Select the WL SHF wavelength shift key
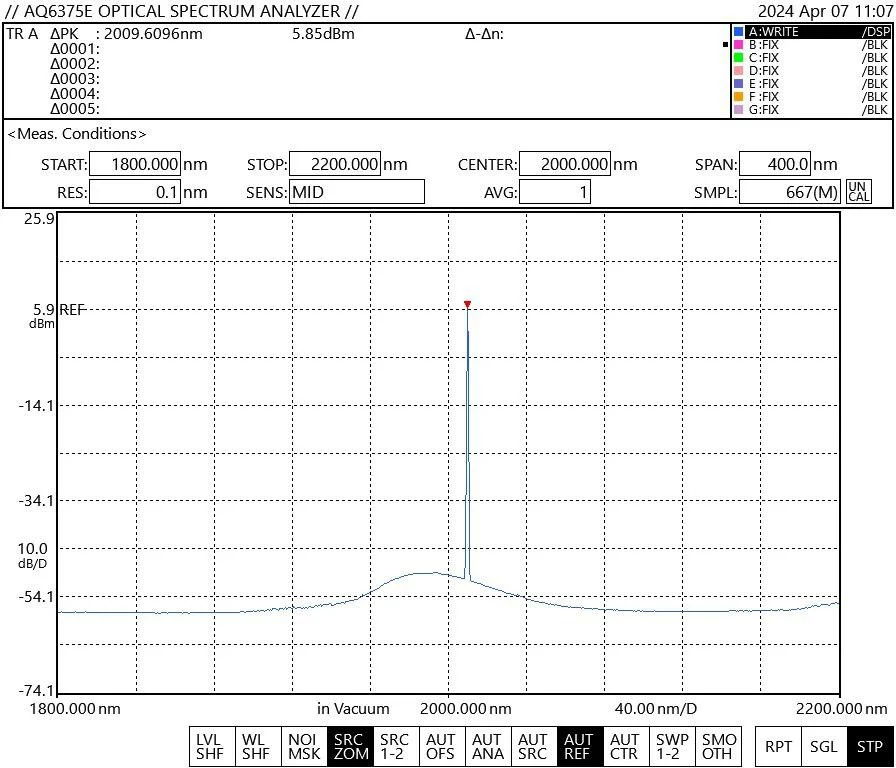Viewport: 896px width, 768px height. coord(256,746)
